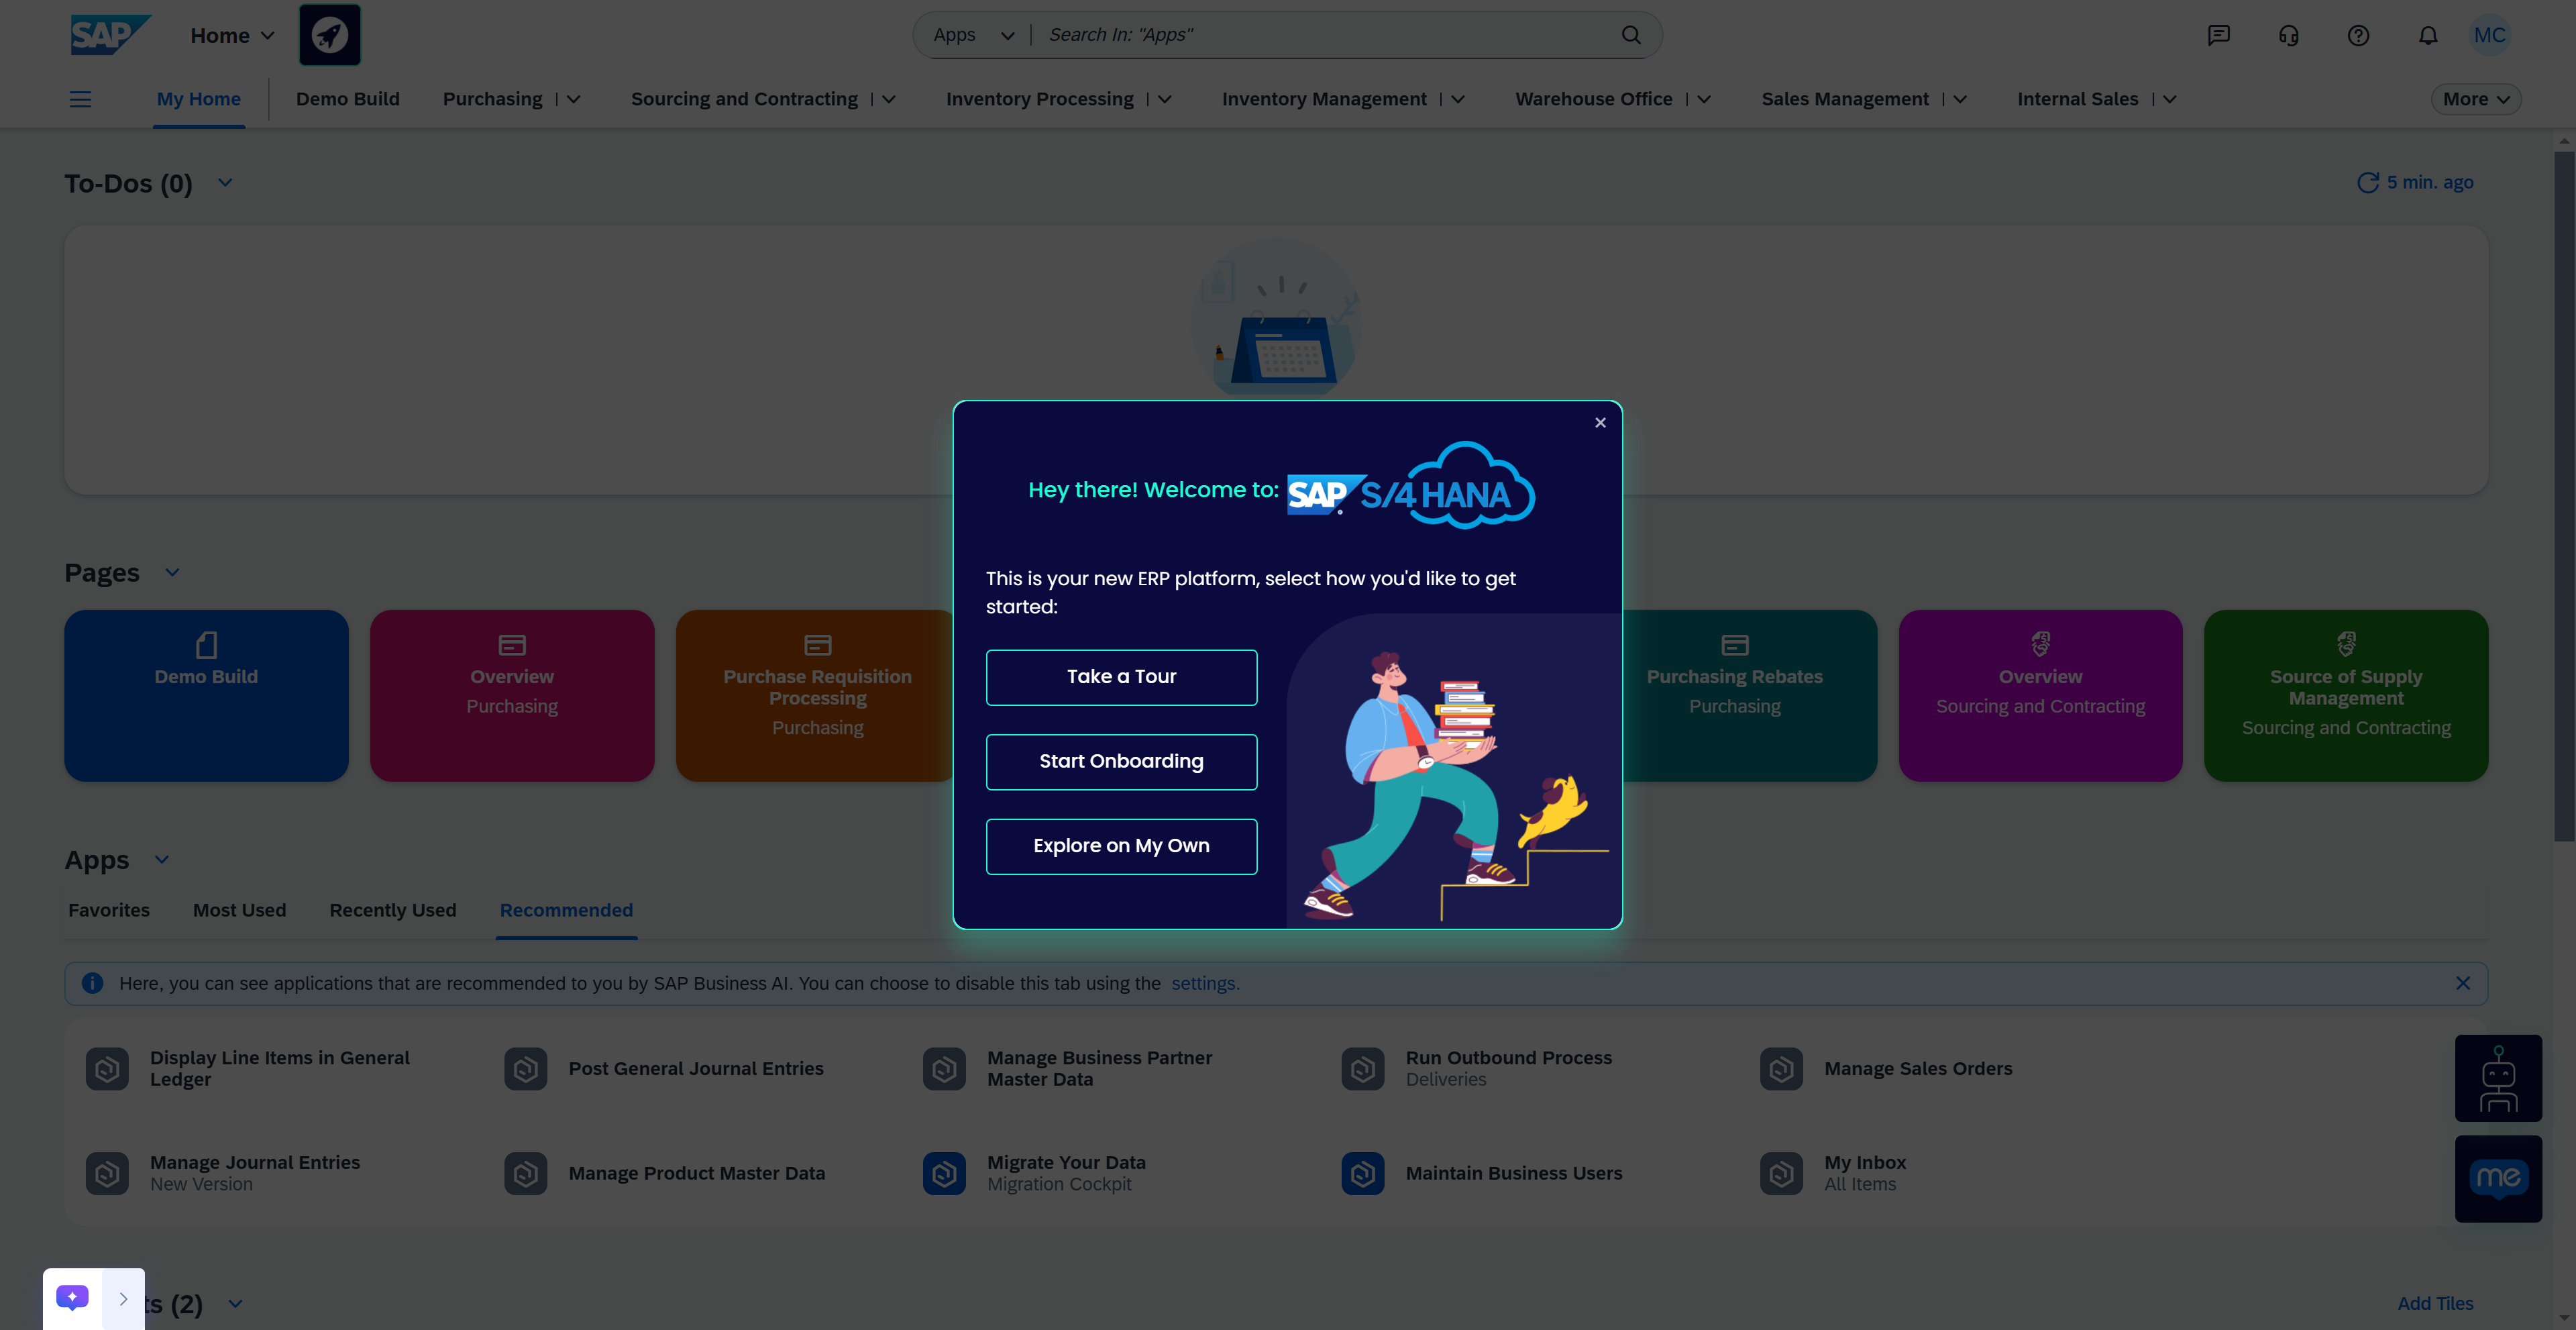This screenshot has width=2576, height=1330.
Task: Expand Inventory Processing chevron
Action: point(1165,99)
